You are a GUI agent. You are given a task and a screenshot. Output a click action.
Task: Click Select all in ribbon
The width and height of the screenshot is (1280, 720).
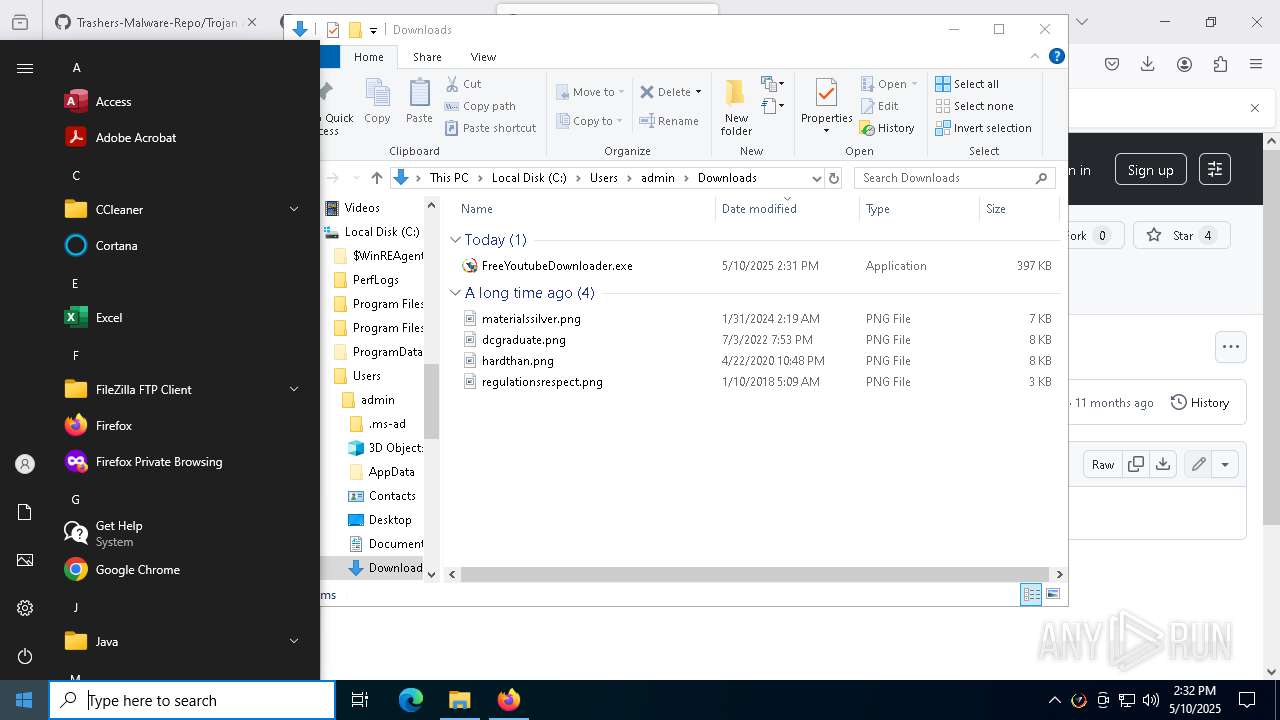coord(967,84)
